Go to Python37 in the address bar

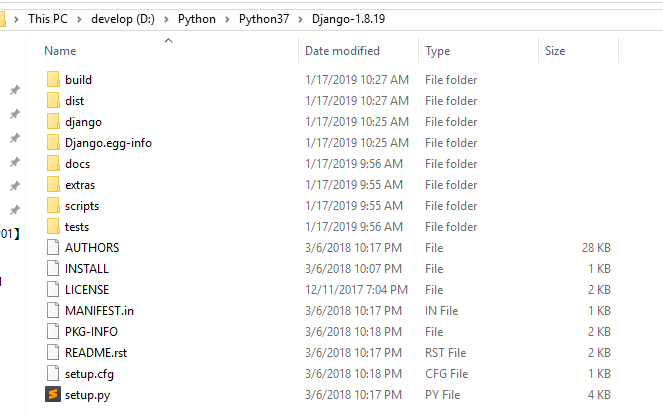pyautogui.click(x=264, y=19)
